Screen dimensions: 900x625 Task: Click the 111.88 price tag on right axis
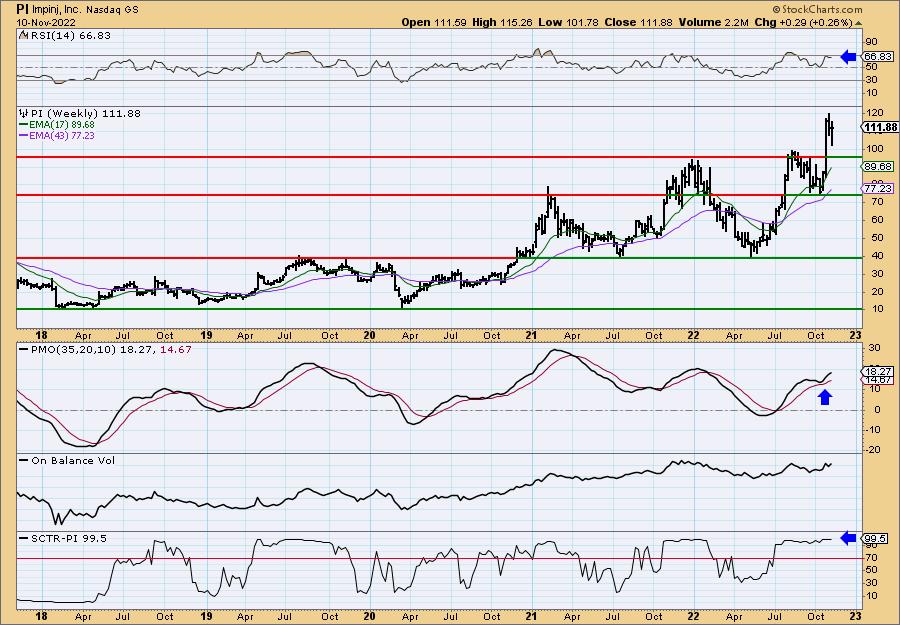tap(881, 127)
